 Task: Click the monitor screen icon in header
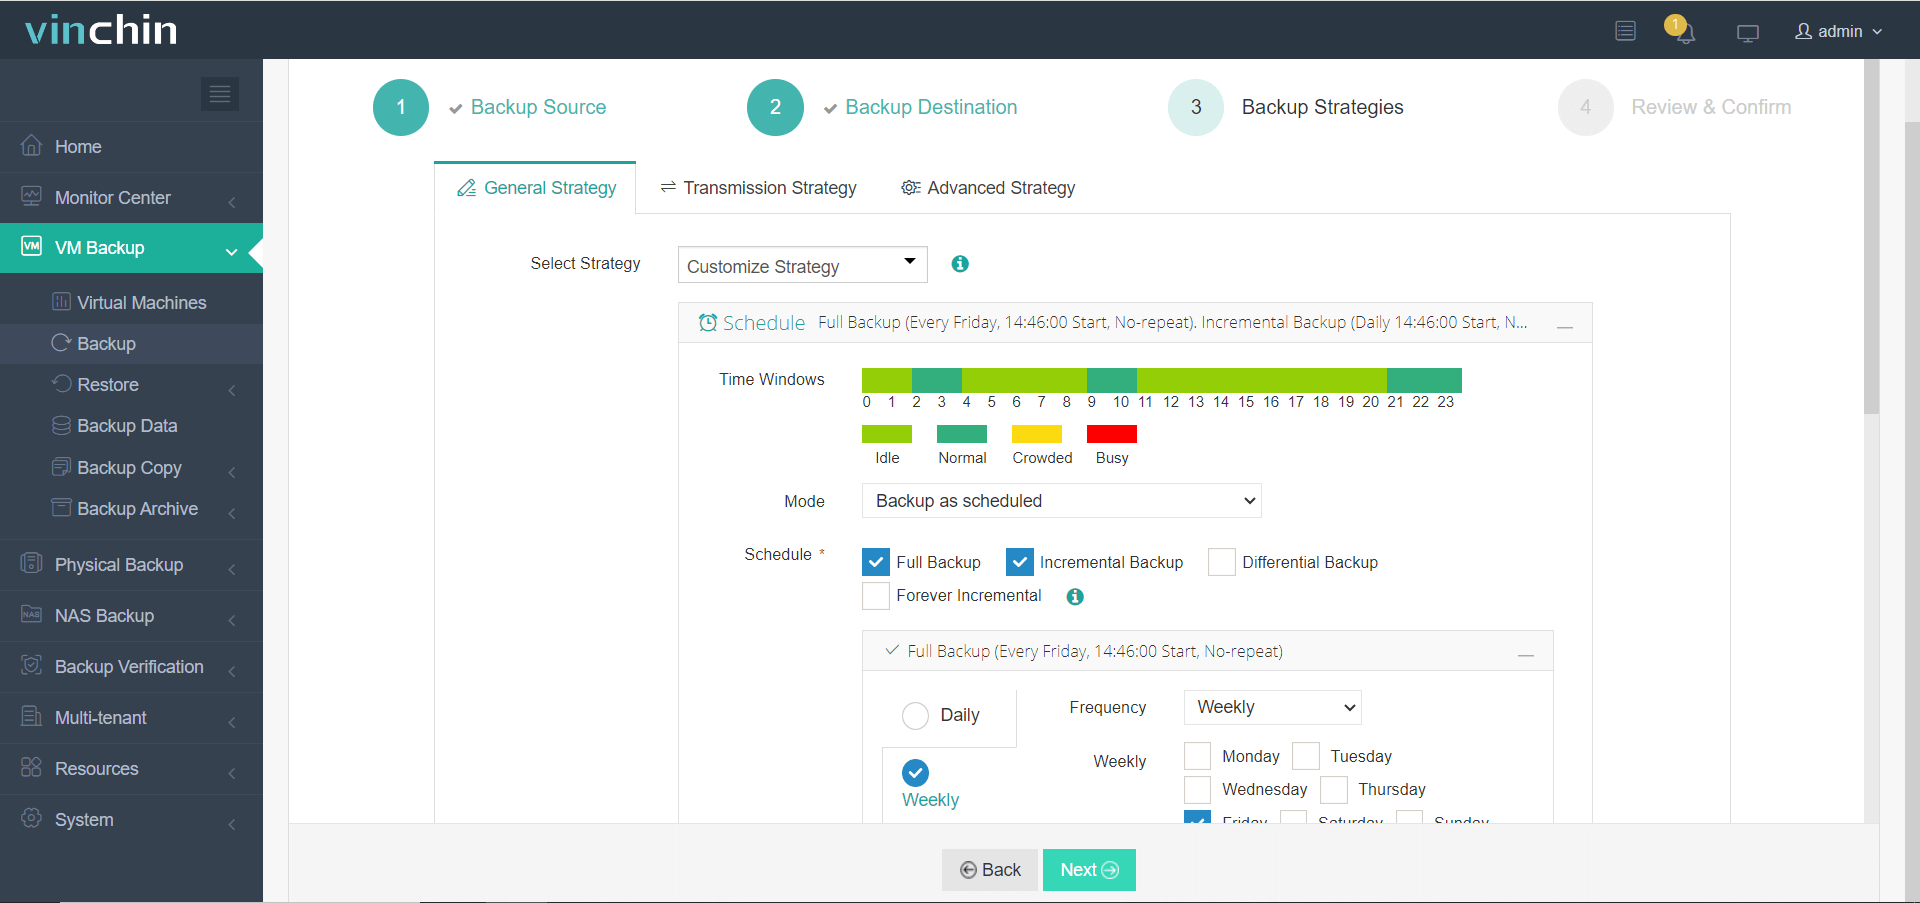click(x=1748, y=32)
